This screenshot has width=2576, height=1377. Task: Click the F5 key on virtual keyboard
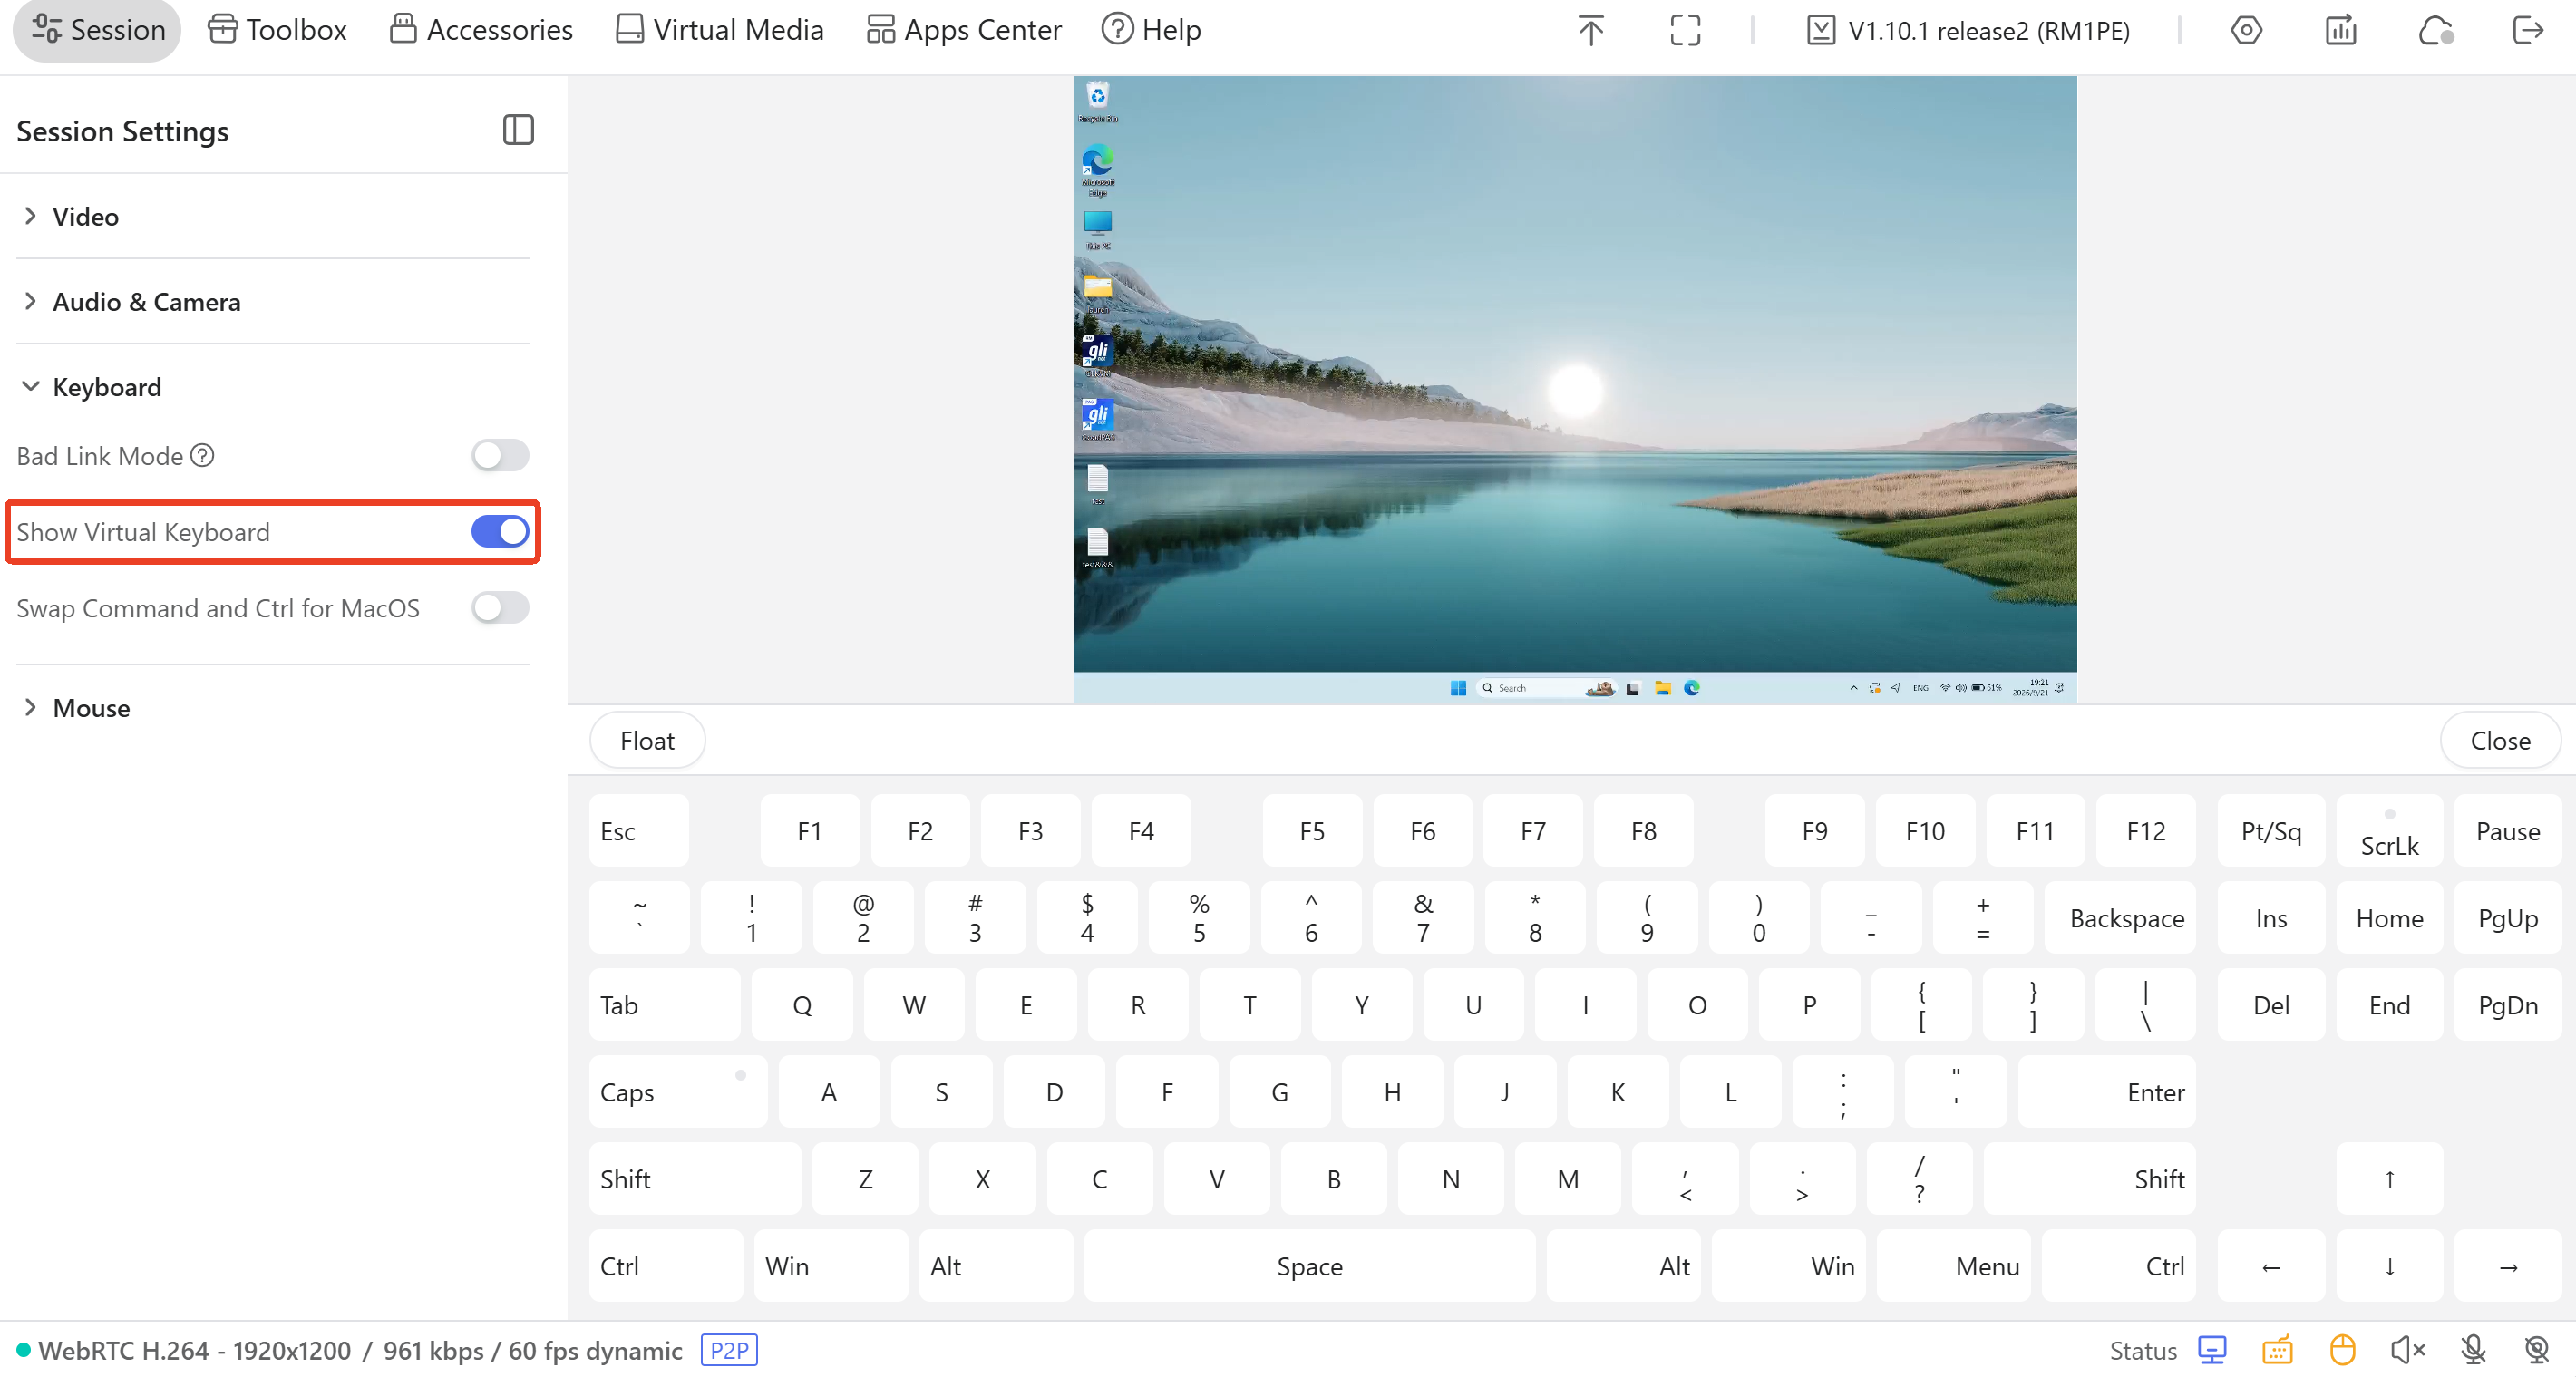click(x=1312, y=831)
